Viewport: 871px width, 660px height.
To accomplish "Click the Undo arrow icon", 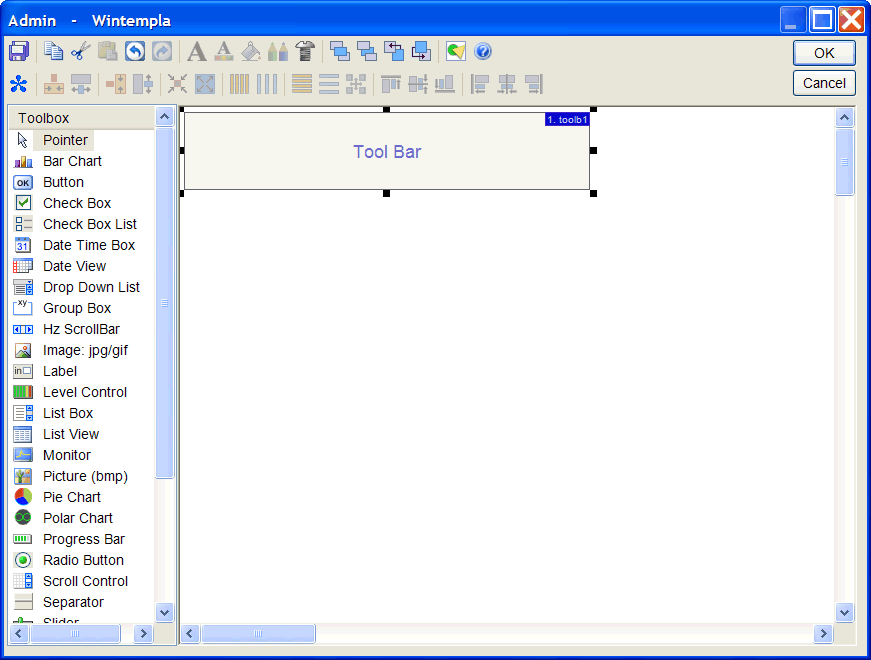I will (135, 52).
